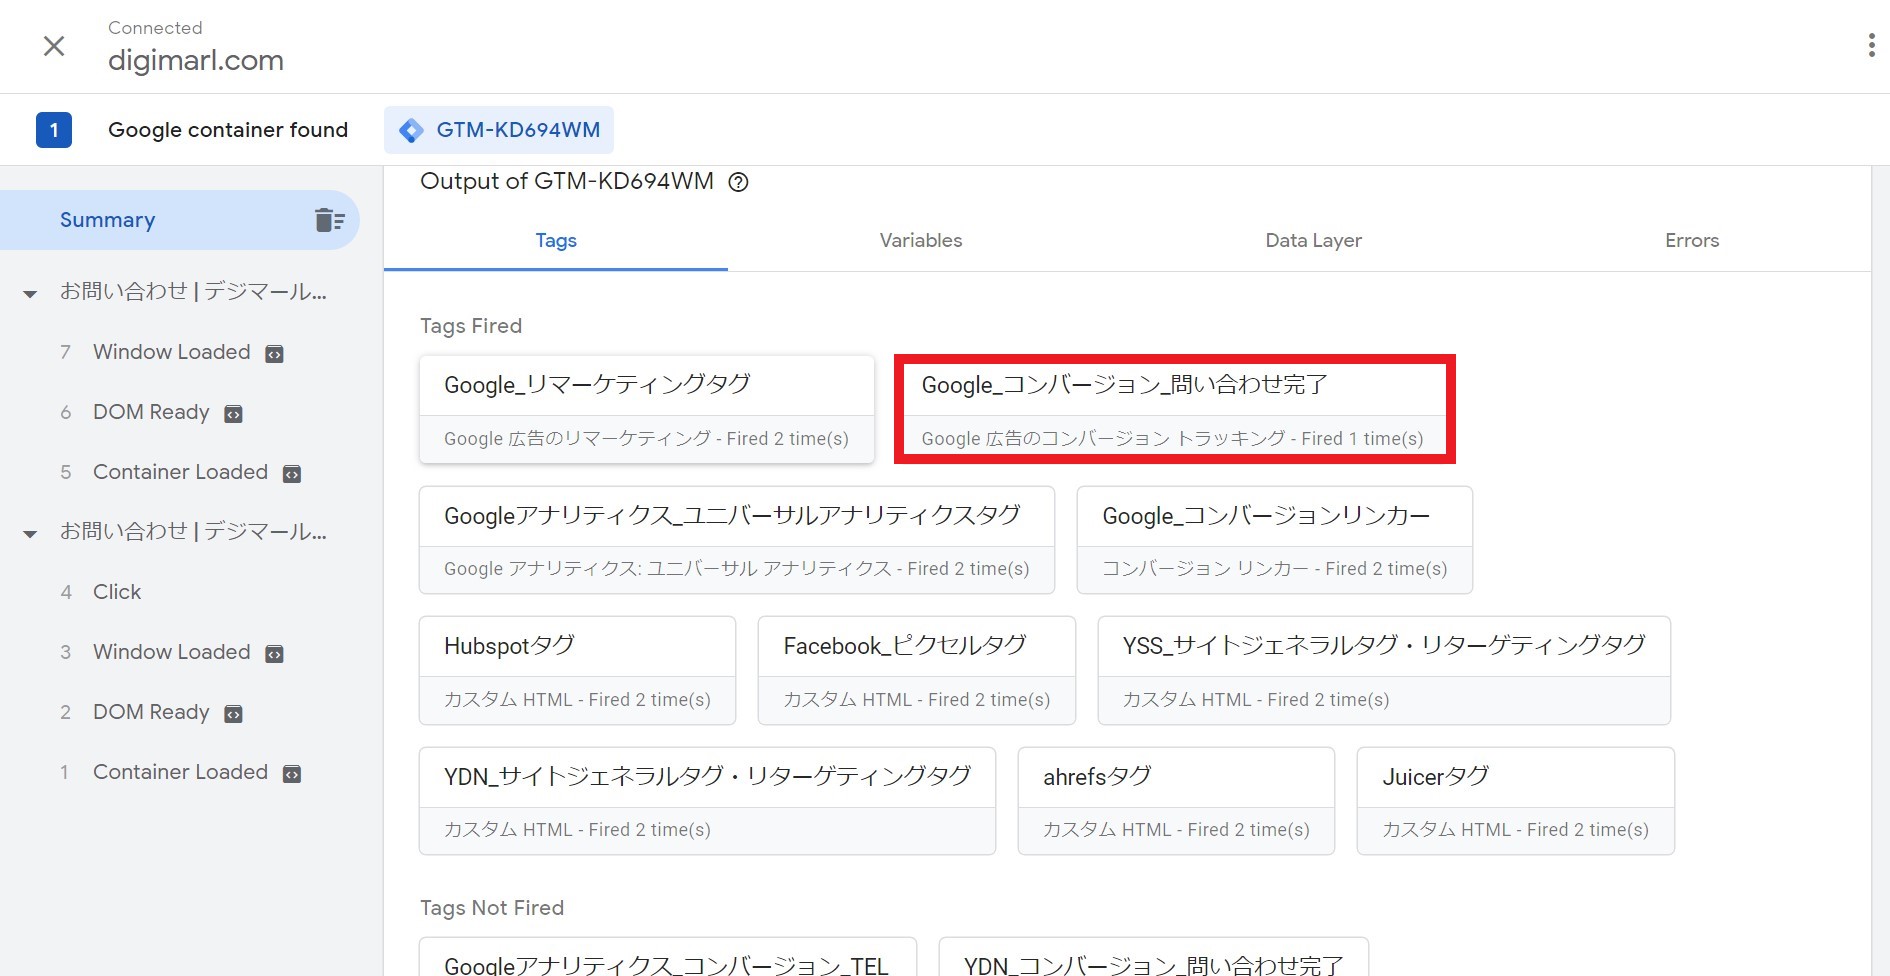Select the Summary item in sidebar
Image resolution: width=1890 pixels, height=976 pixels.
(180, 220)
